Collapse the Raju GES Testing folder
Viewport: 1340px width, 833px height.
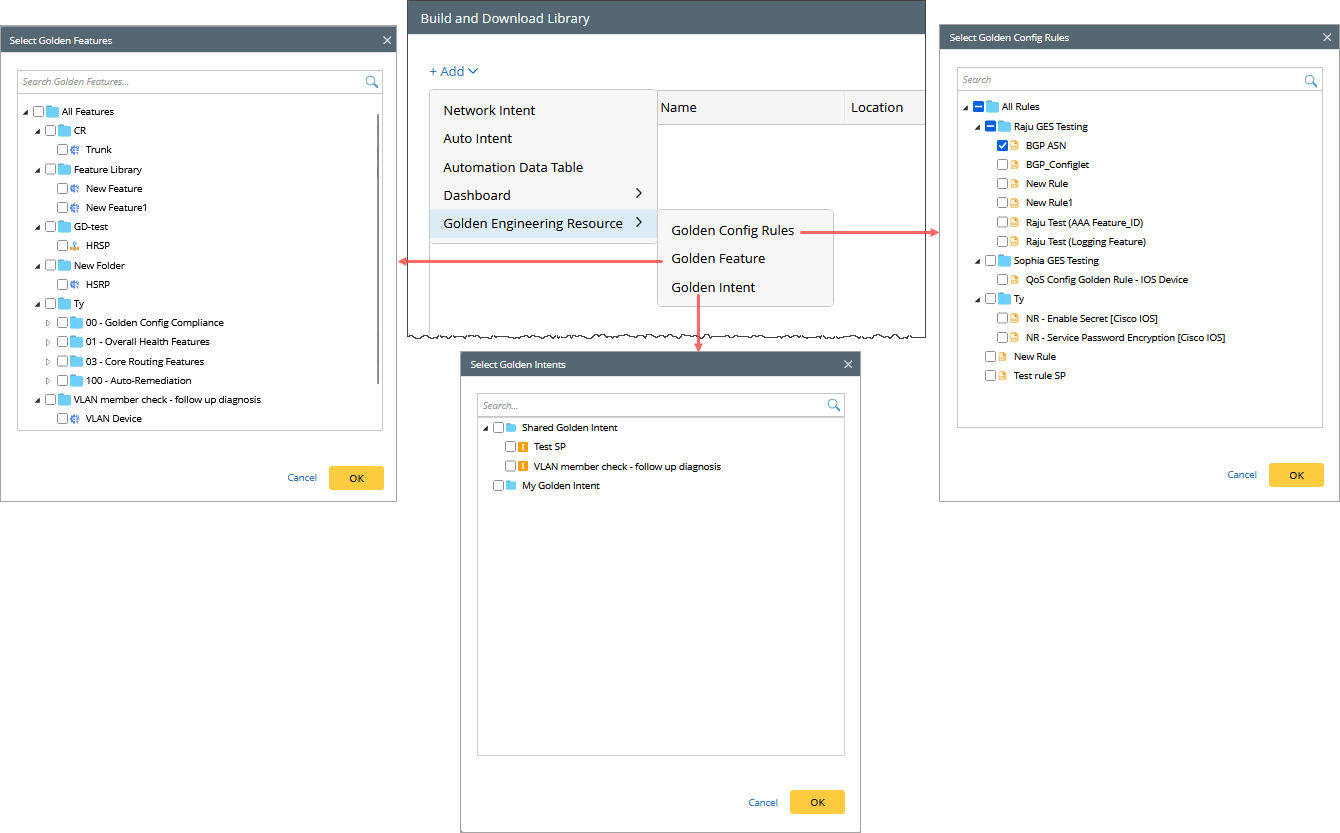(977, 127)
